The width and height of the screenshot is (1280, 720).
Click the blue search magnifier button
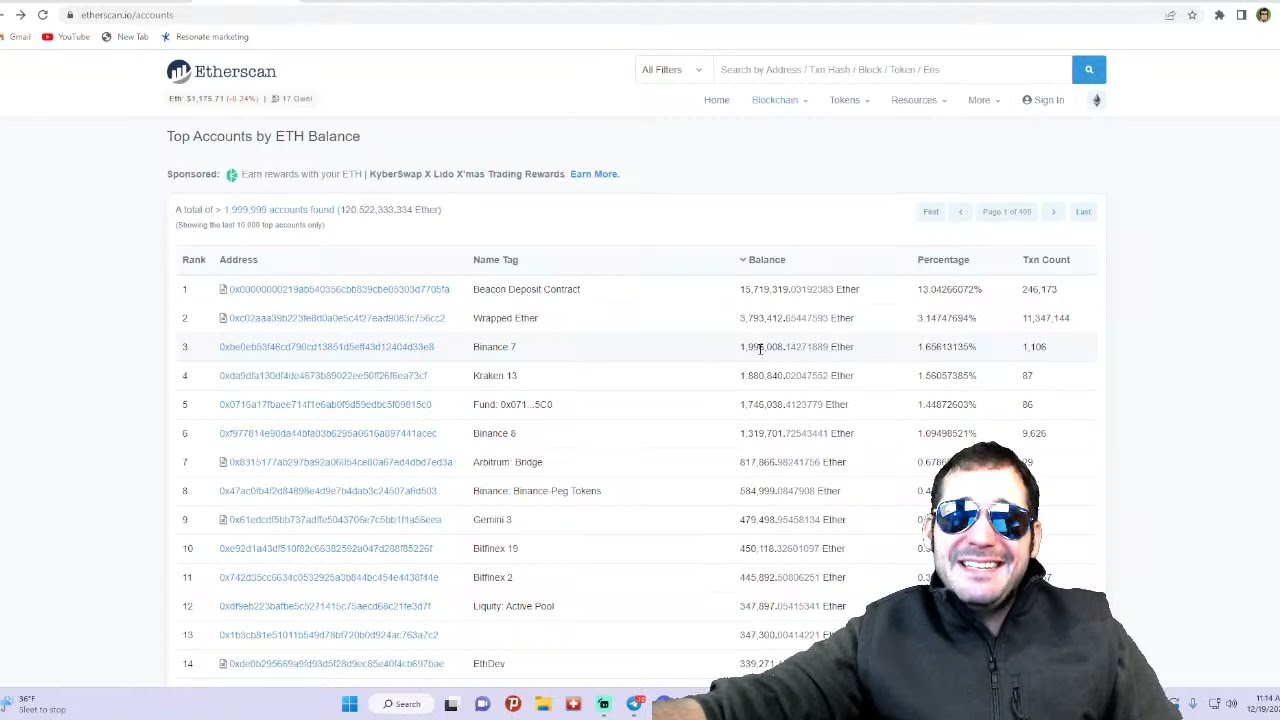1089,70
